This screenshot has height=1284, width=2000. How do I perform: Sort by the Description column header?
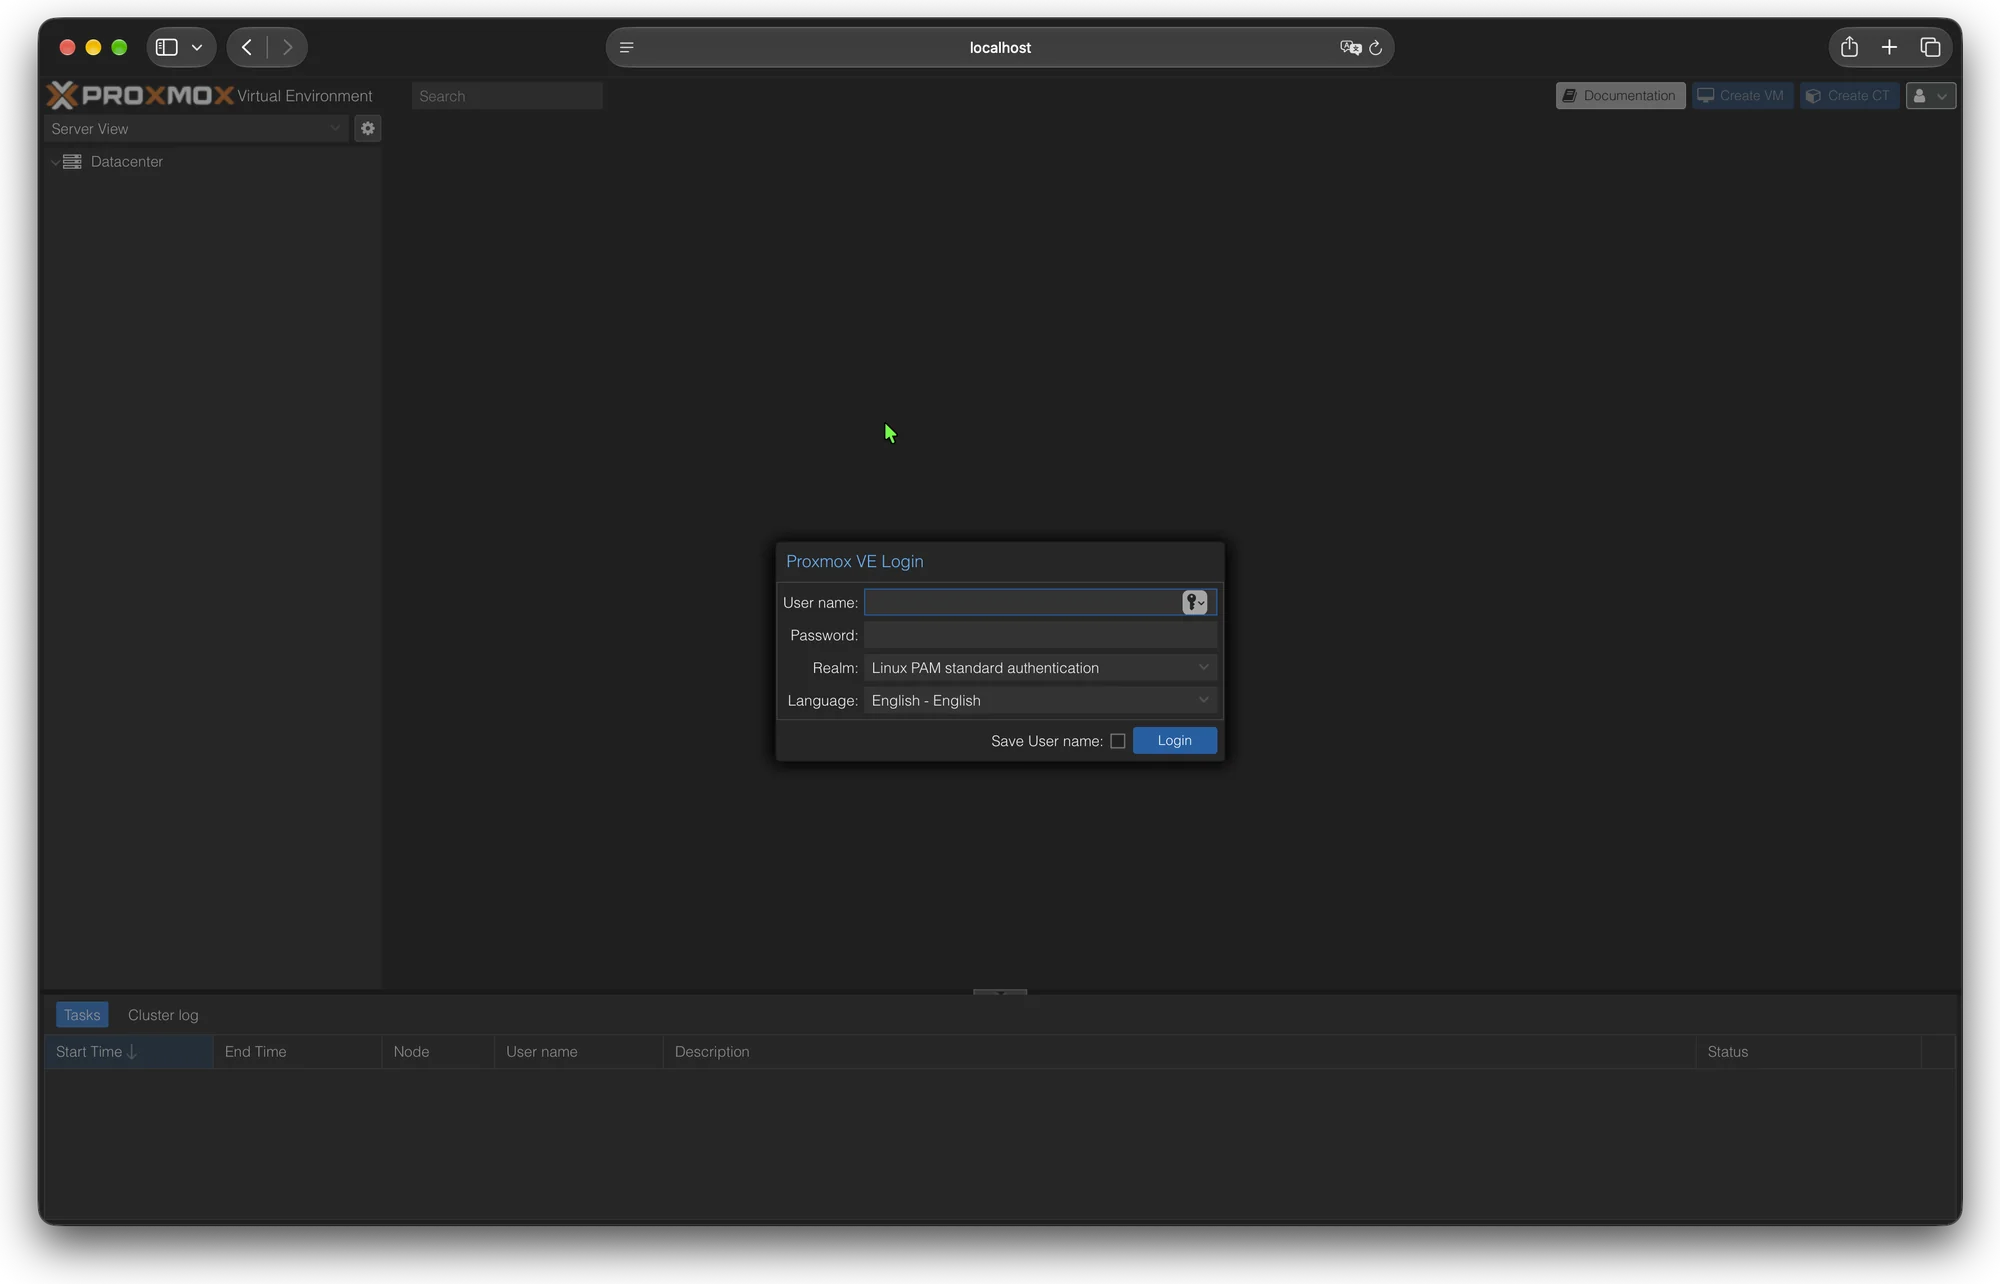1180,1052
